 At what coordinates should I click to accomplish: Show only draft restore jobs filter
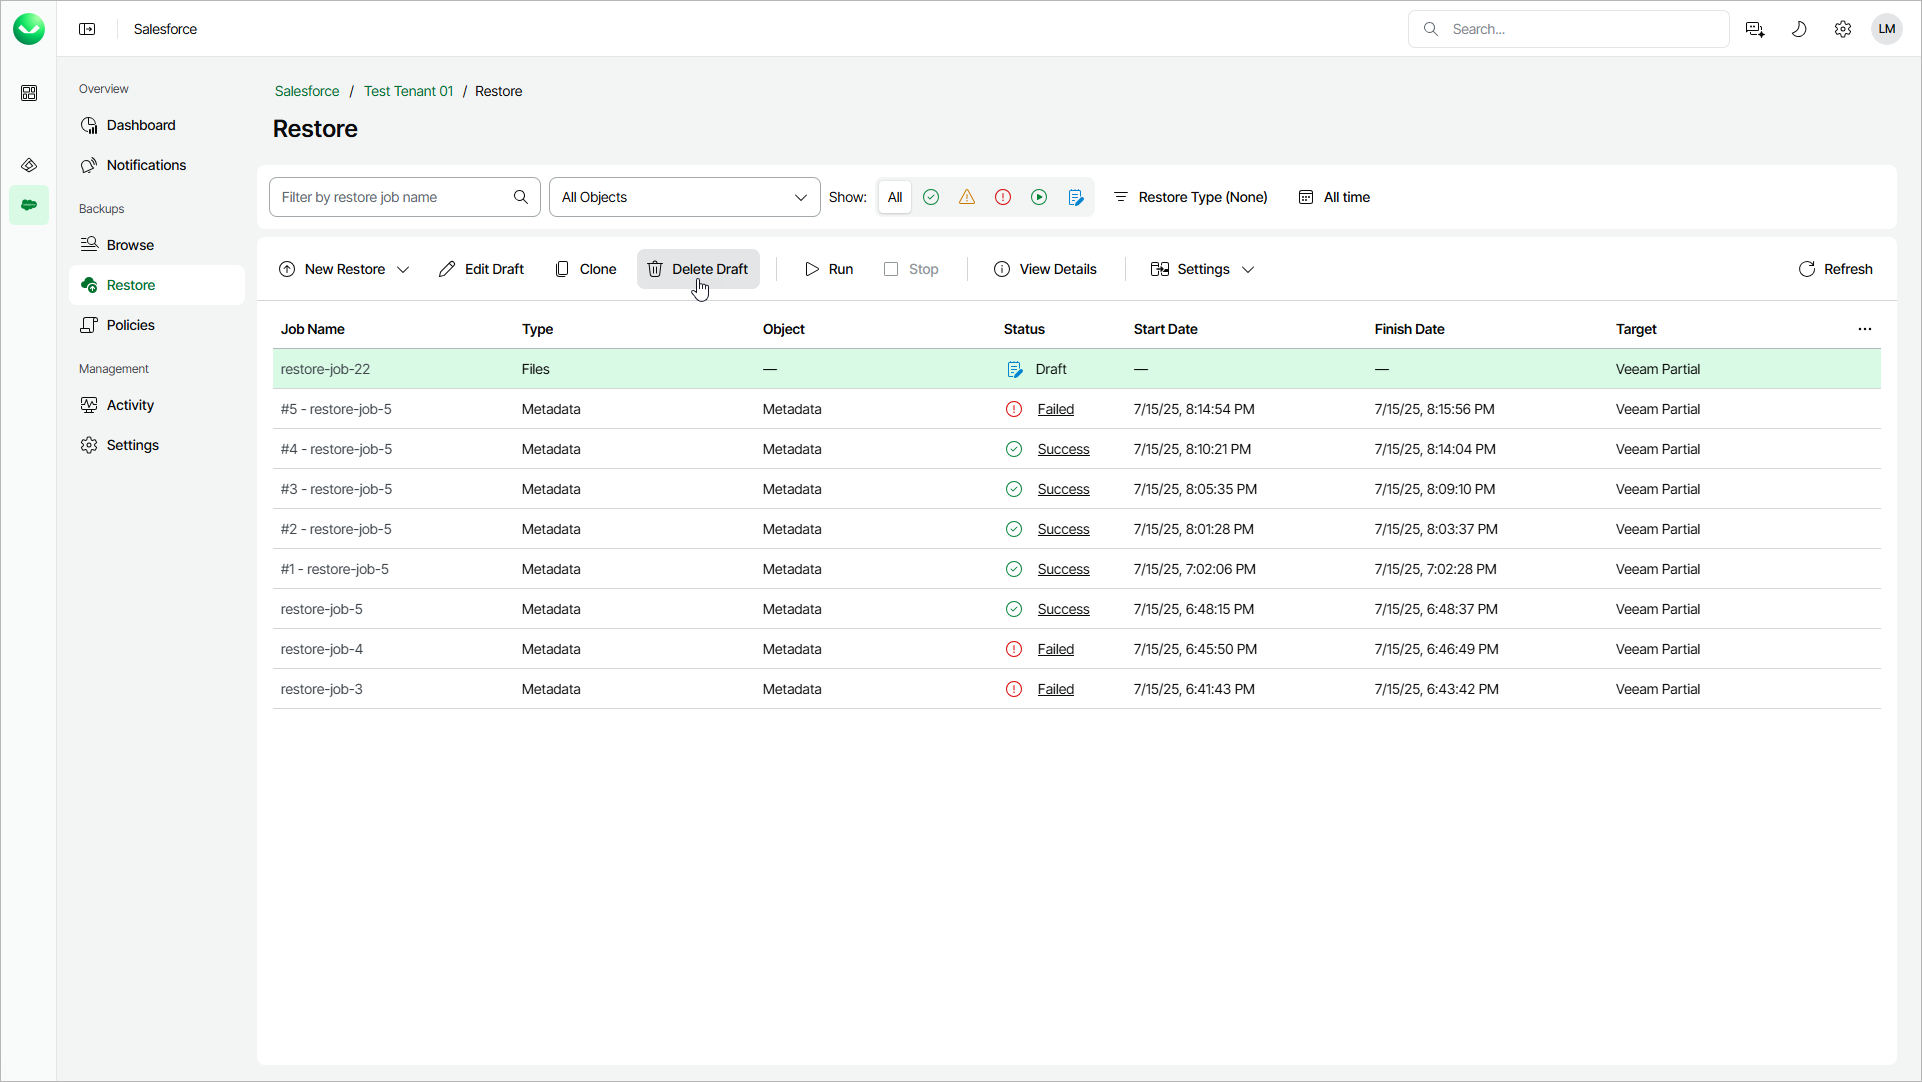click(1076, 197)
